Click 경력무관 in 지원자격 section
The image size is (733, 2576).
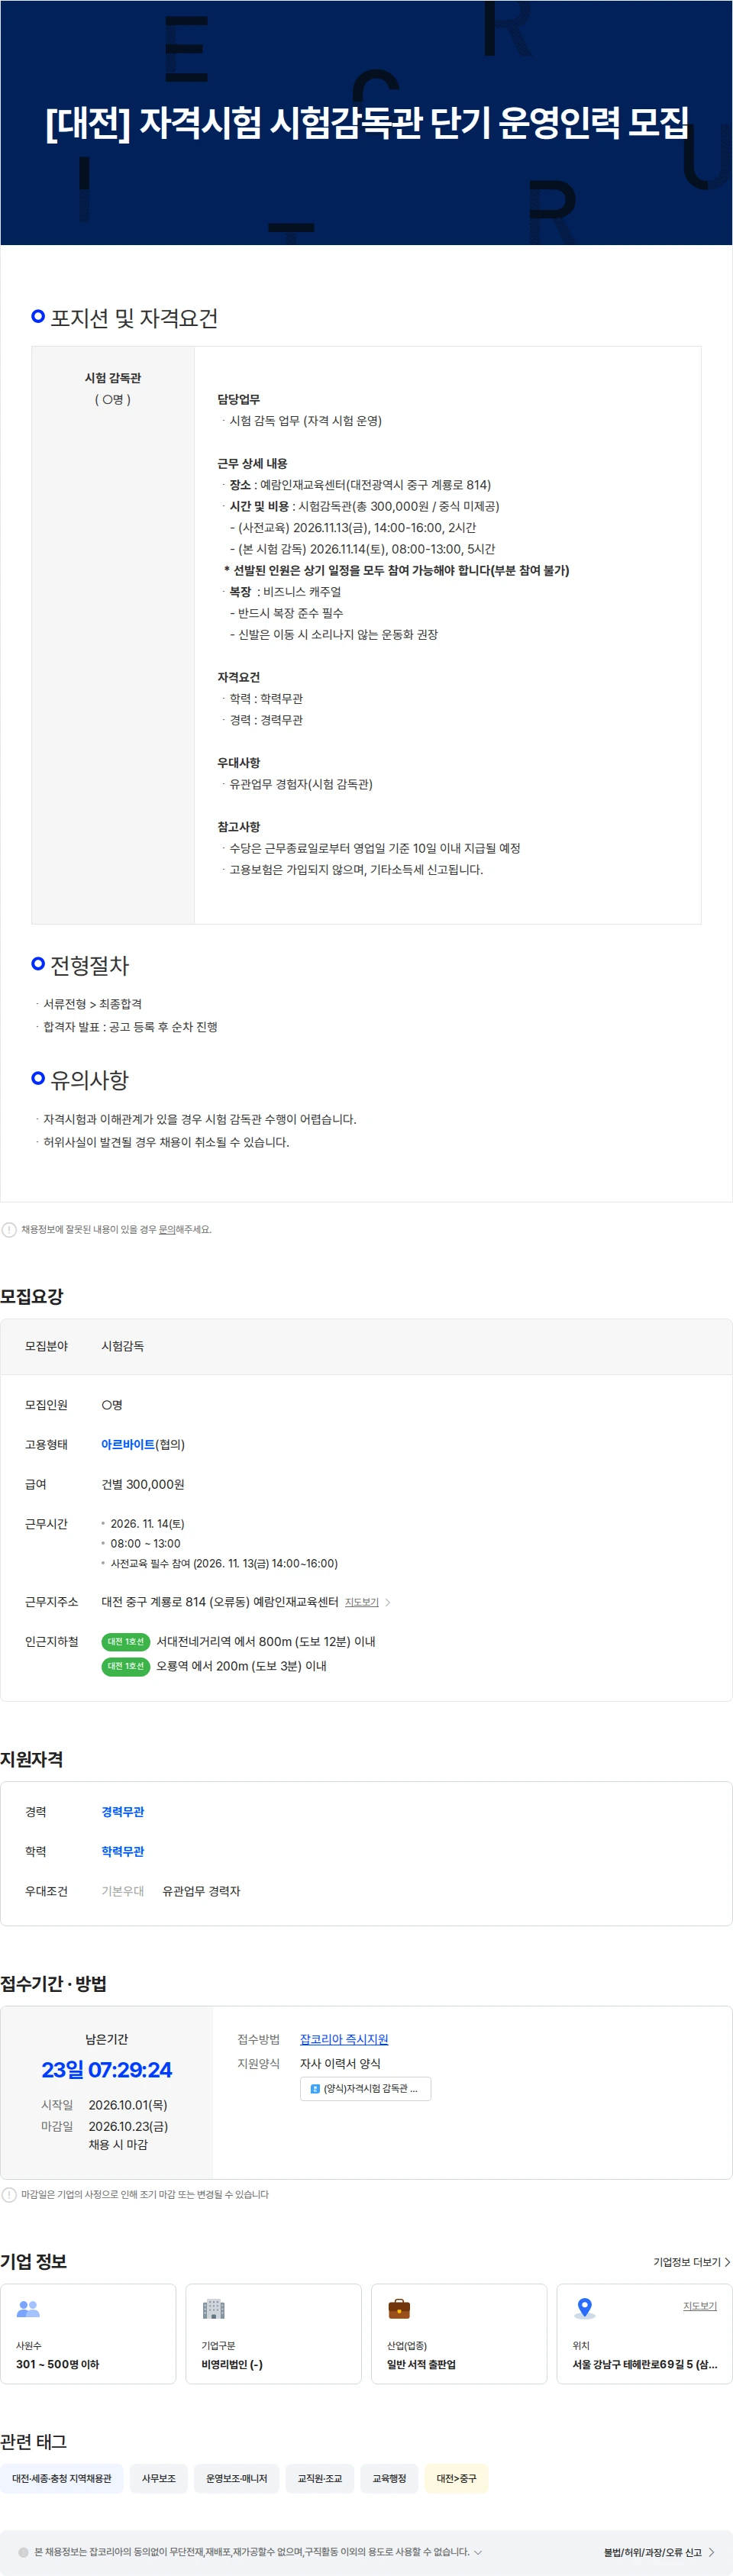point(123,1812)
